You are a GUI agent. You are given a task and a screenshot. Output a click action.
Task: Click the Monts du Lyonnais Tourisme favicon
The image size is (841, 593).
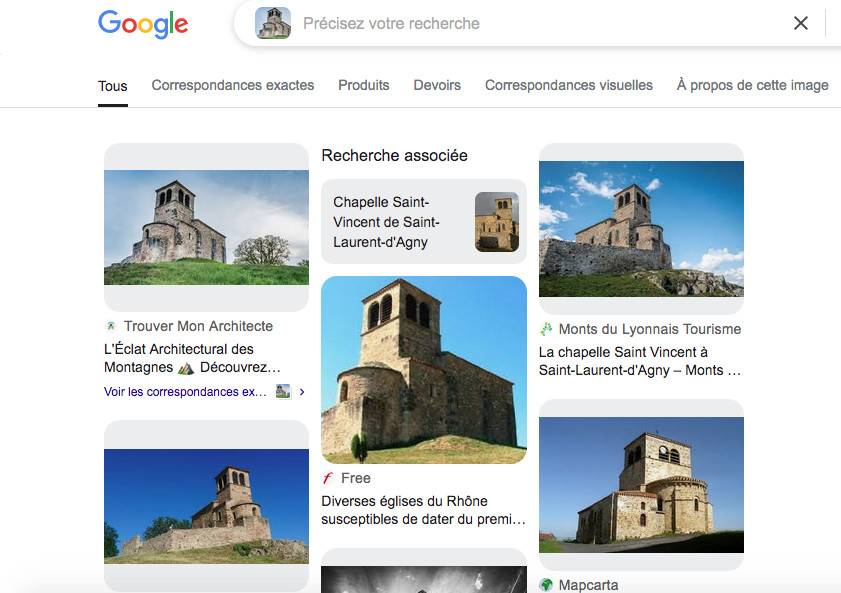(x=546, y=329)
